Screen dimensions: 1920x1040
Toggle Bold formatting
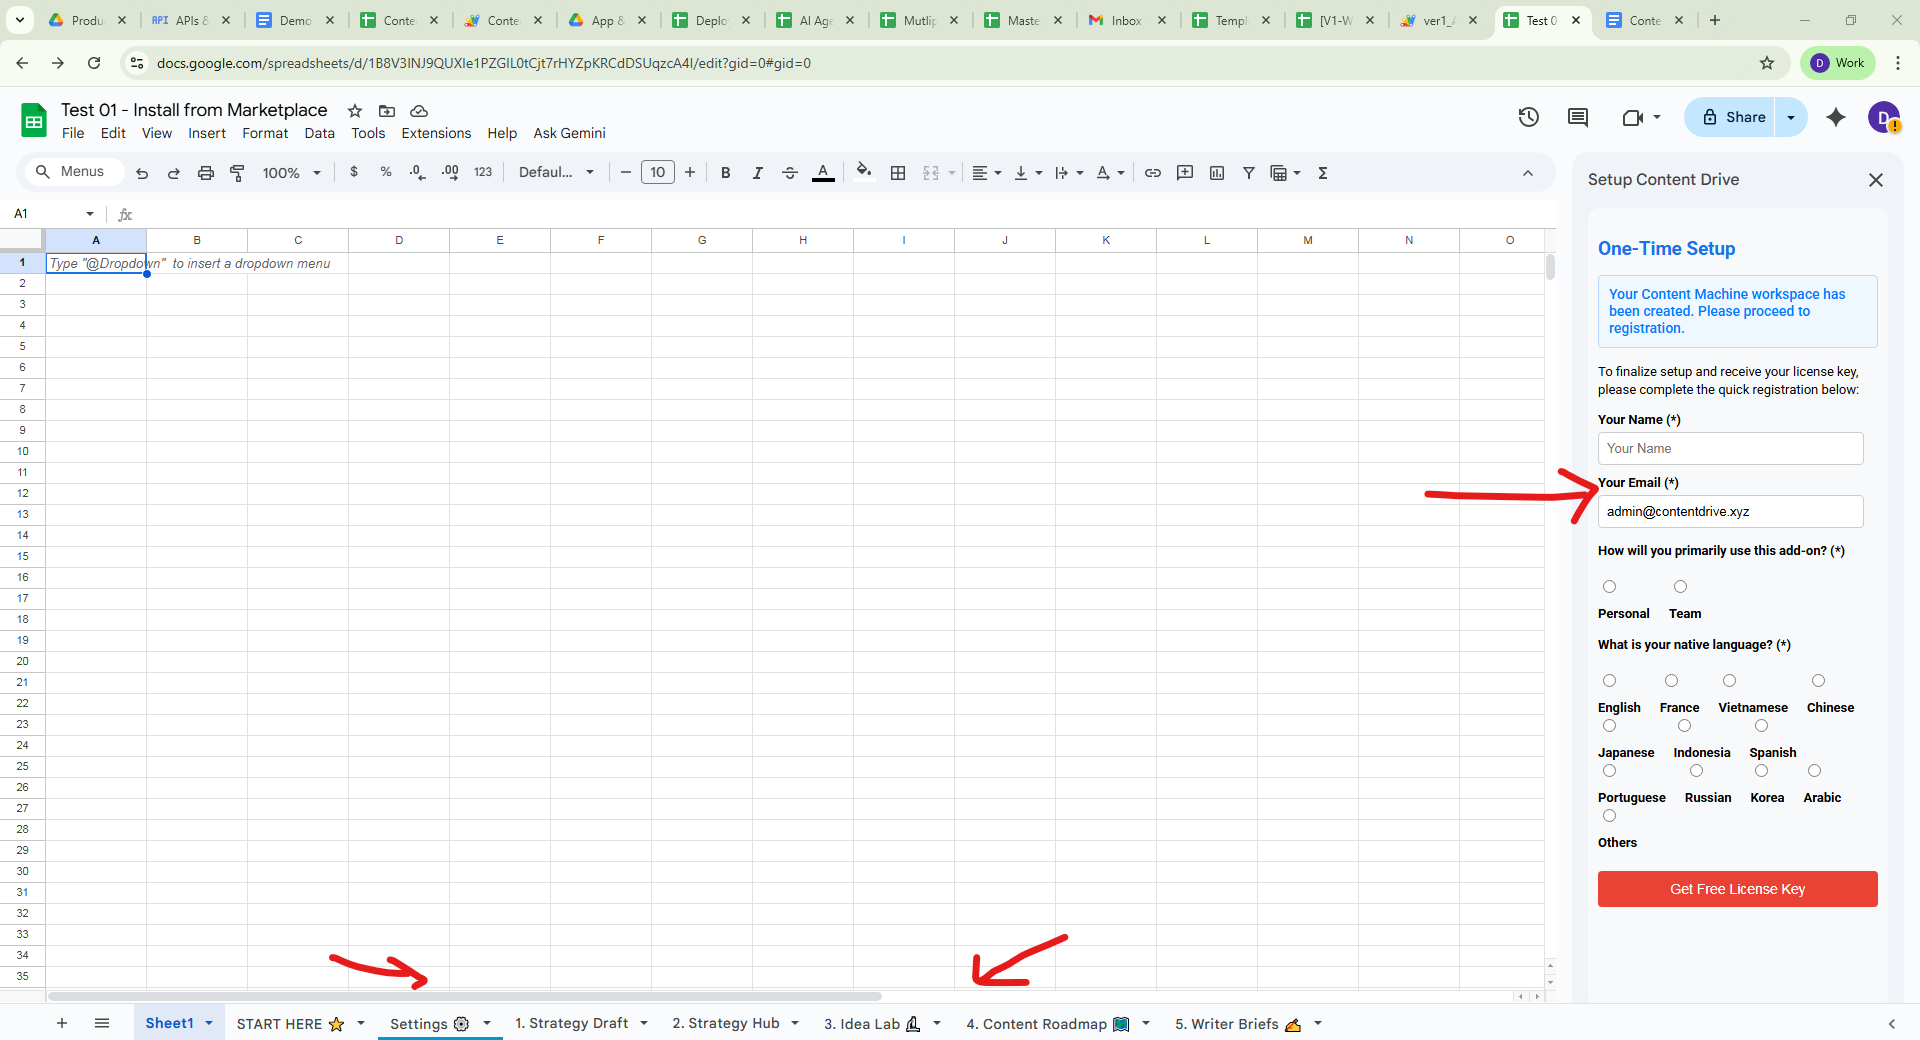pos(726,173)
